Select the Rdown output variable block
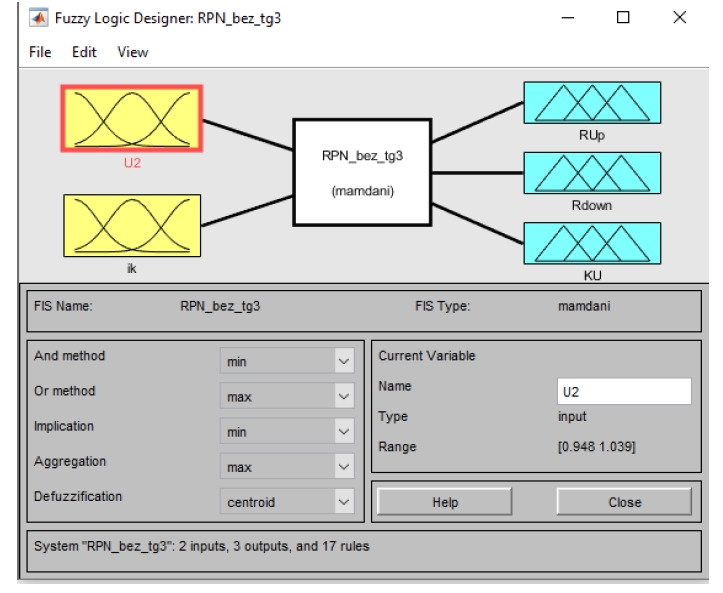Viewport: 723px width, 593px height. [x=592, y=171]
